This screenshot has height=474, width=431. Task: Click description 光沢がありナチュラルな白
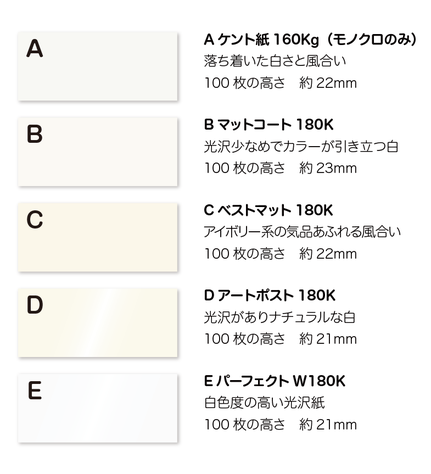280,317
